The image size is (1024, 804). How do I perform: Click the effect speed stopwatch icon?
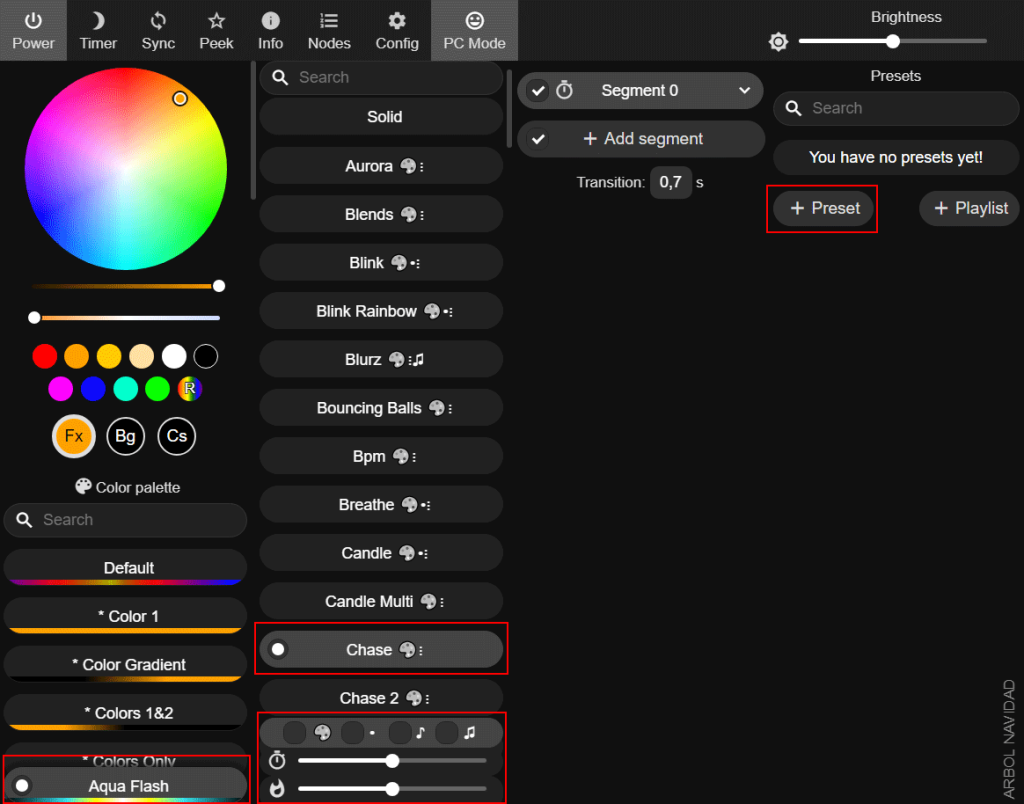click(278, 760)
